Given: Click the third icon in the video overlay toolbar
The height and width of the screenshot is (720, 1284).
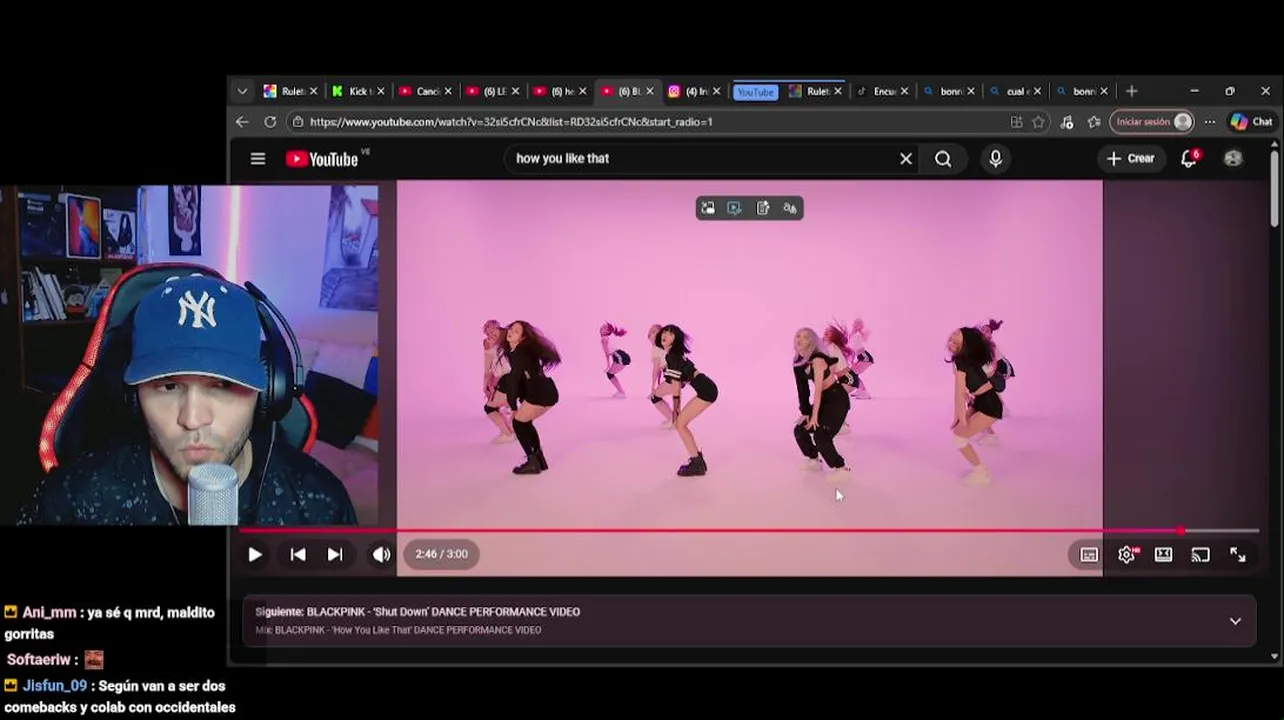Looking at the screenshot, I should click(x=763, y=208).
